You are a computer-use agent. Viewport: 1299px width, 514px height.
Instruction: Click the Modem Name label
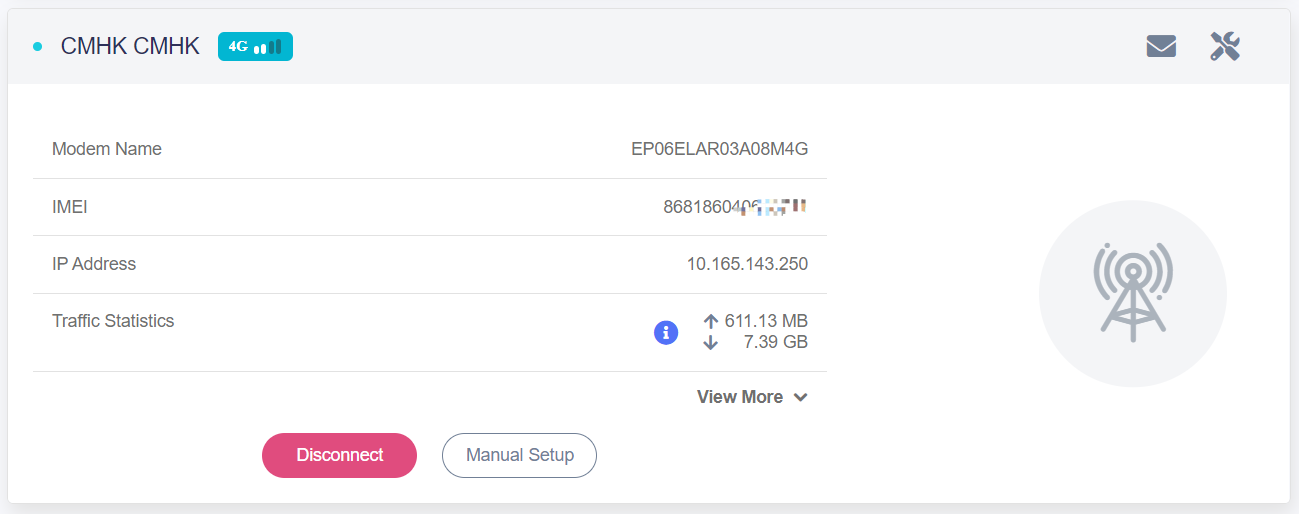(x=107, y=149)
